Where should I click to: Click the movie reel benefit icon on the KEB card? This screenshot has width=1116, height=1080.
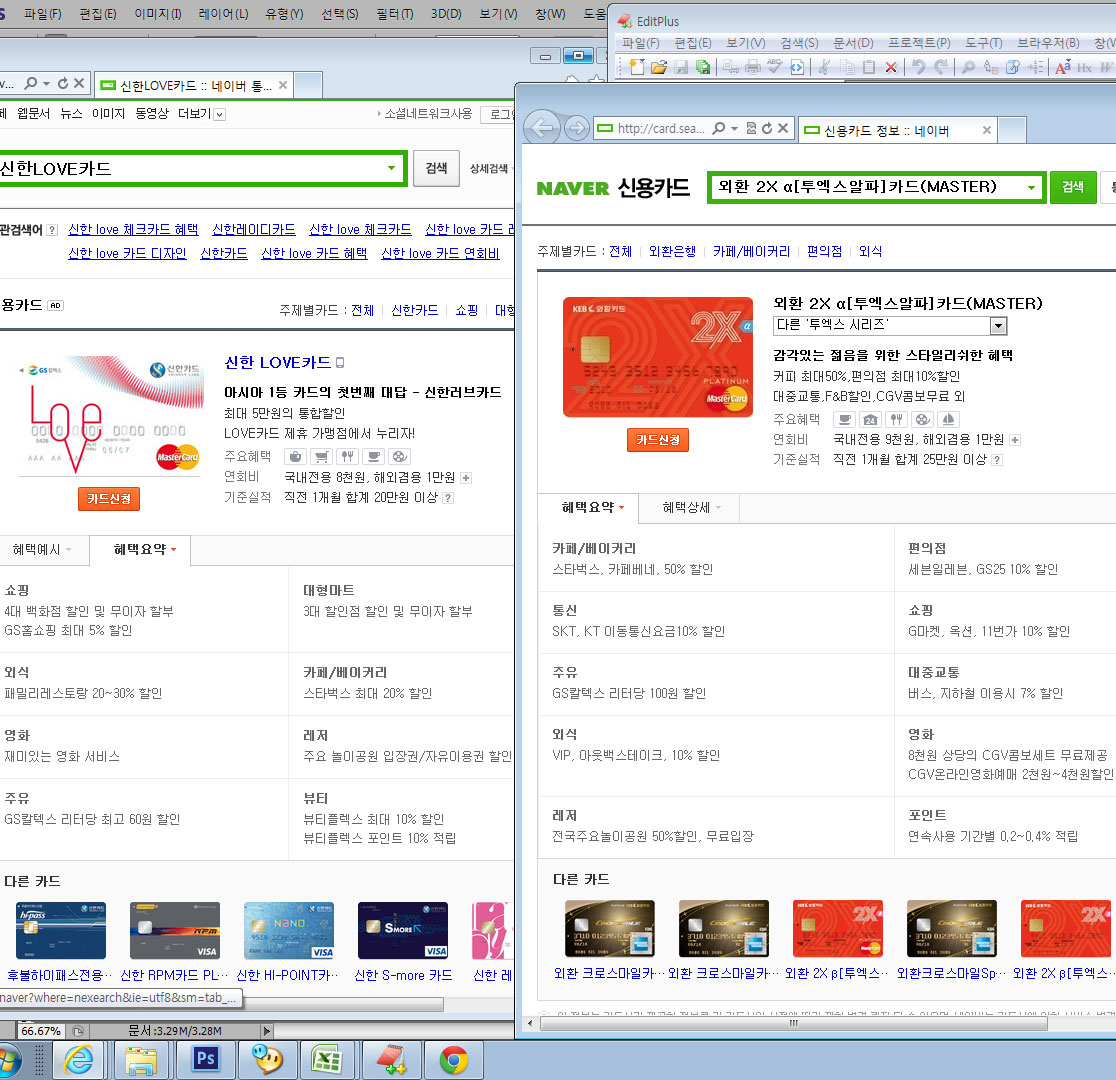tap(923, 419)
